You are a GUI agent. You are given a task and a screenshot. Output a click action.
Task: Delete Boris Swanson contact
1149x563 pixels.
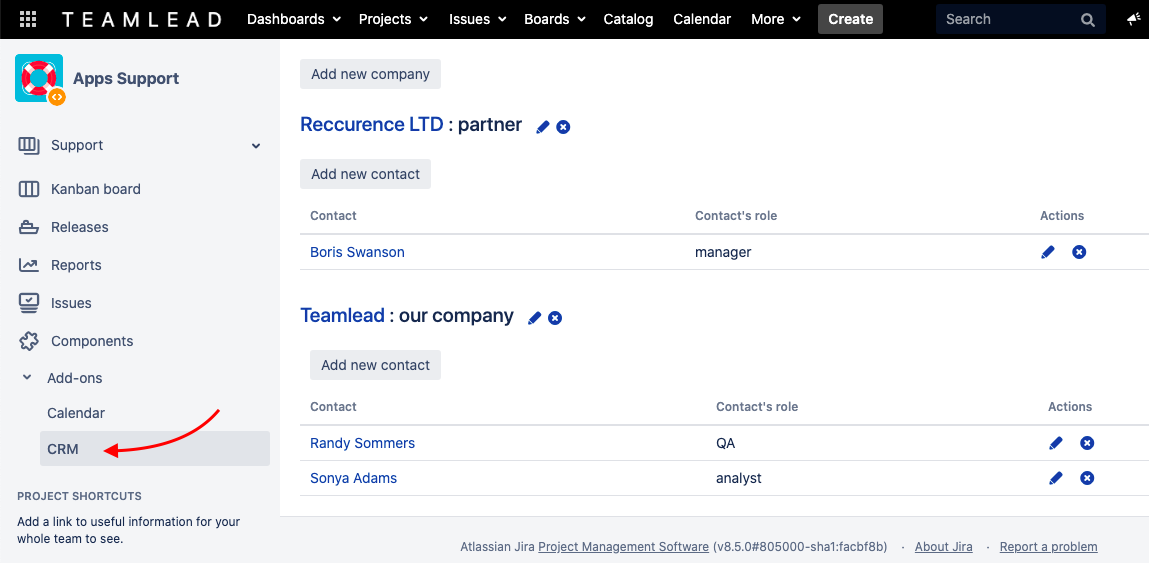point(1079,252)
